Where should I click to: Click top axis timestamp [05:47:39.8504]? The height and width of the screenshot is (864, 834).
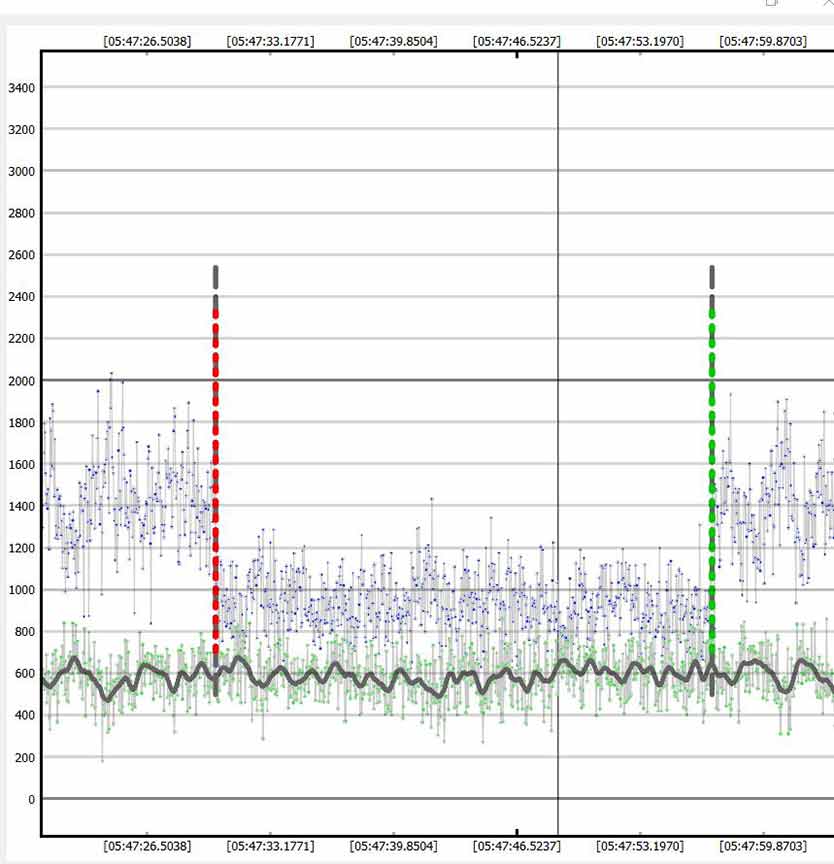coord(393,41)
